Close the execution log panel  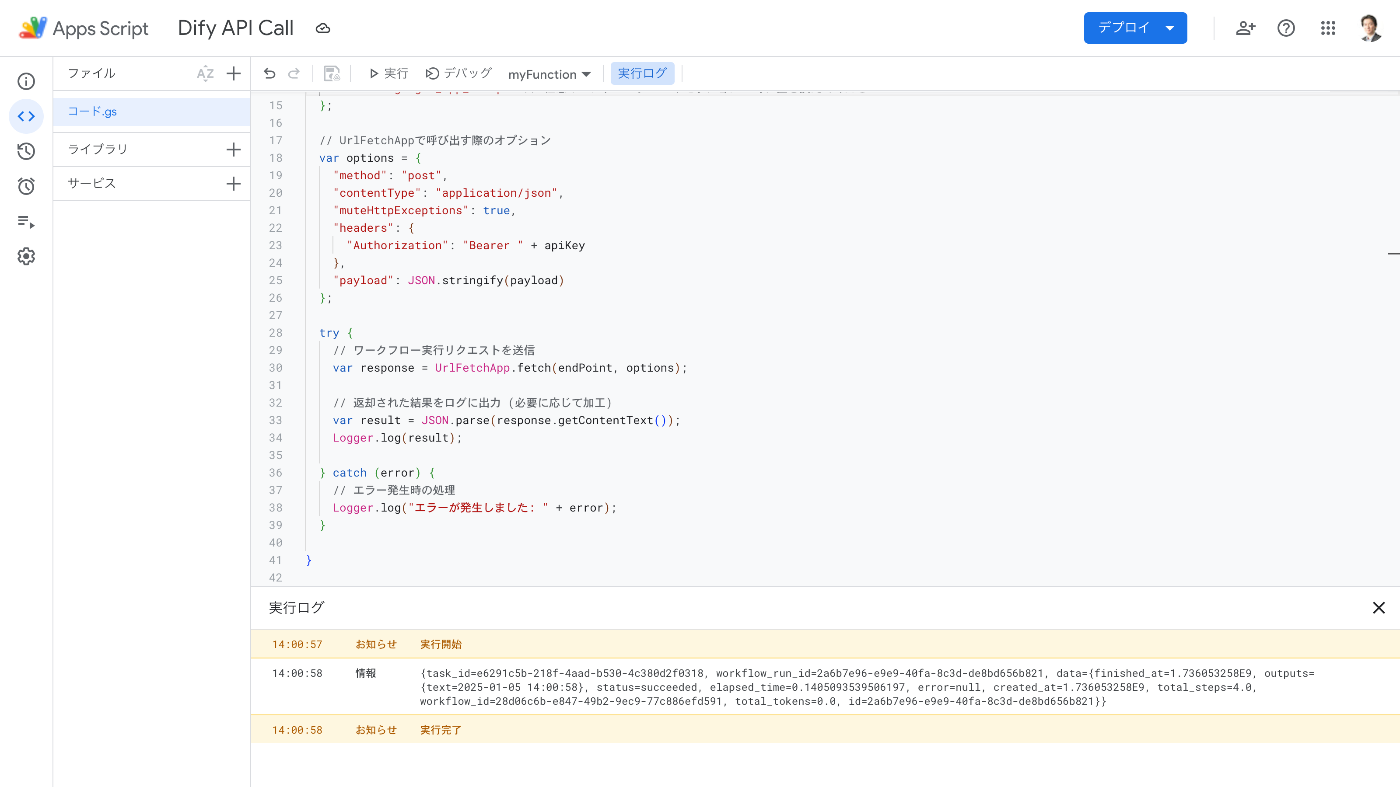[x=1378, y=607]
